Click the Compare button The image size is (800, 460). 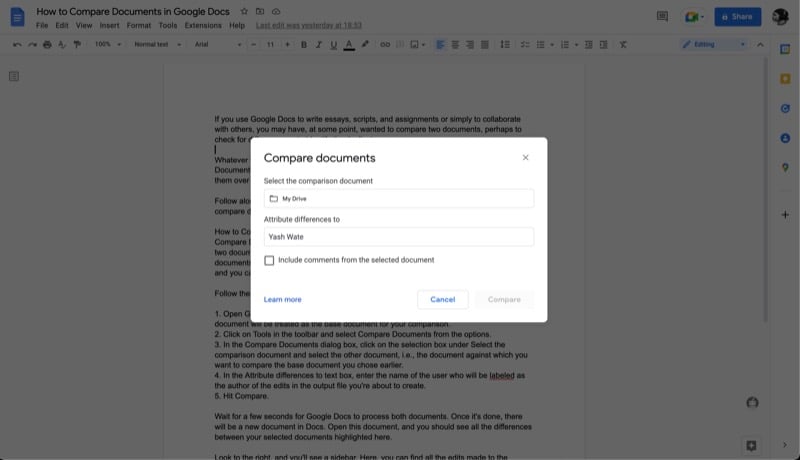504,299
